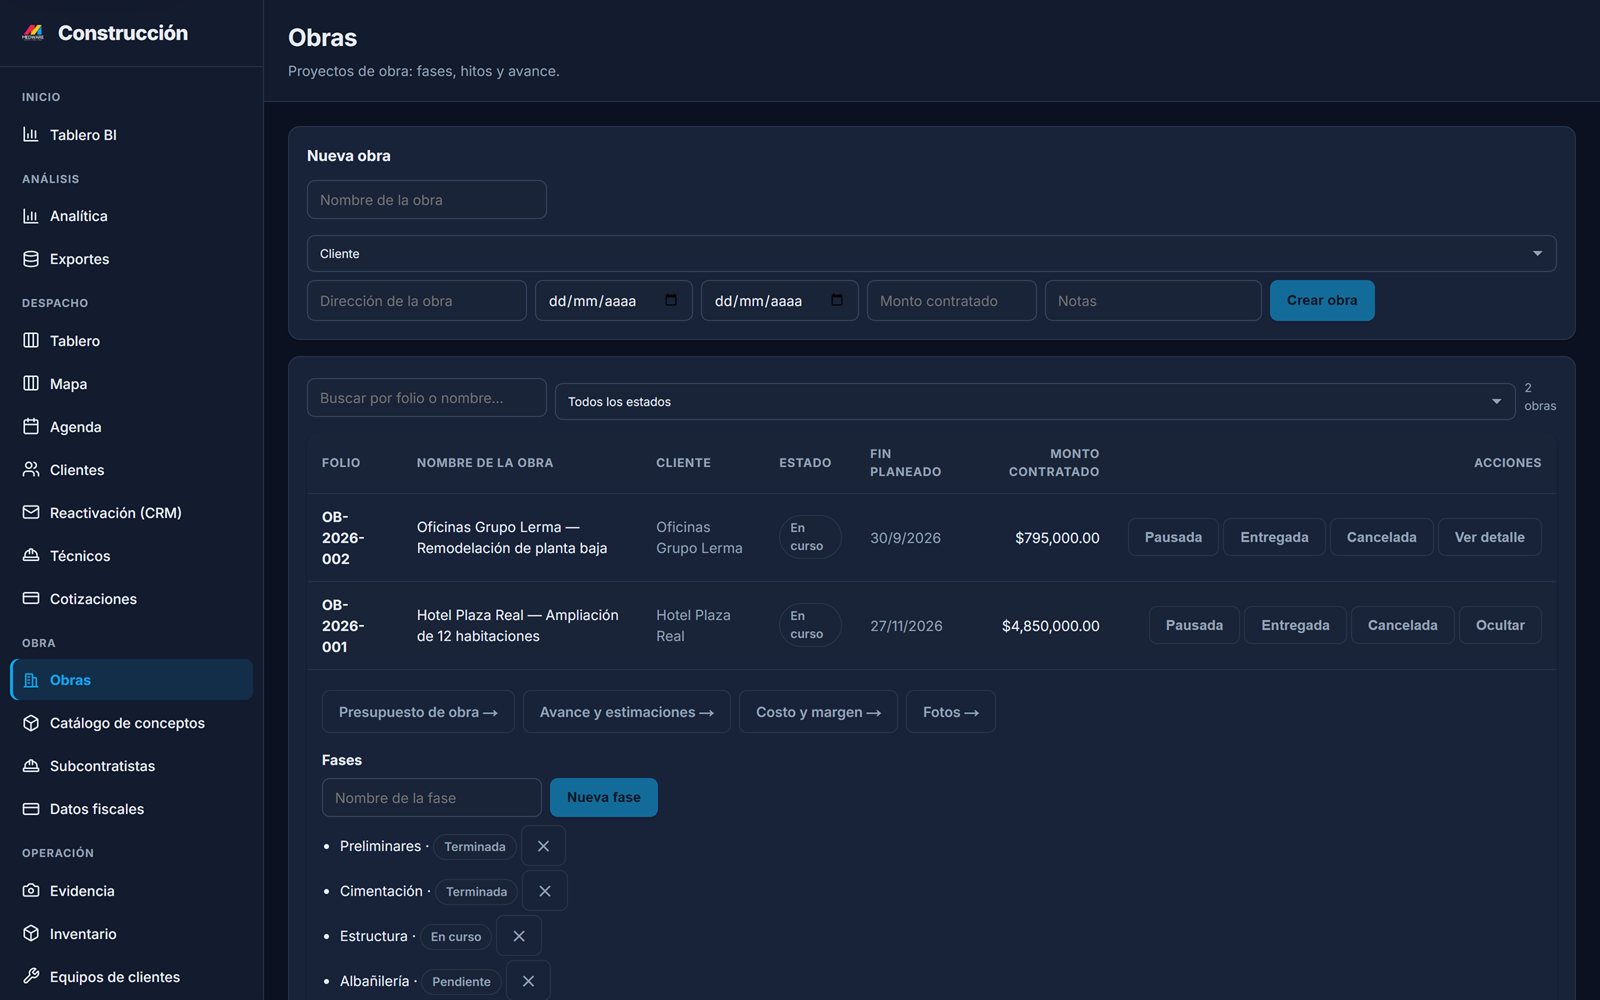
Task: Focus the Buscar por folio search field
Action: click(427, 398)
